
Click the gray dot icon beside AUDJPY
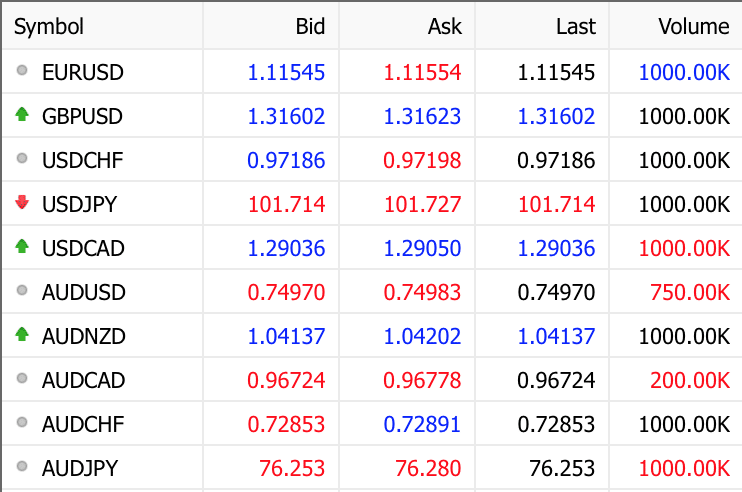pyautogui.click(x=22, y=468)
